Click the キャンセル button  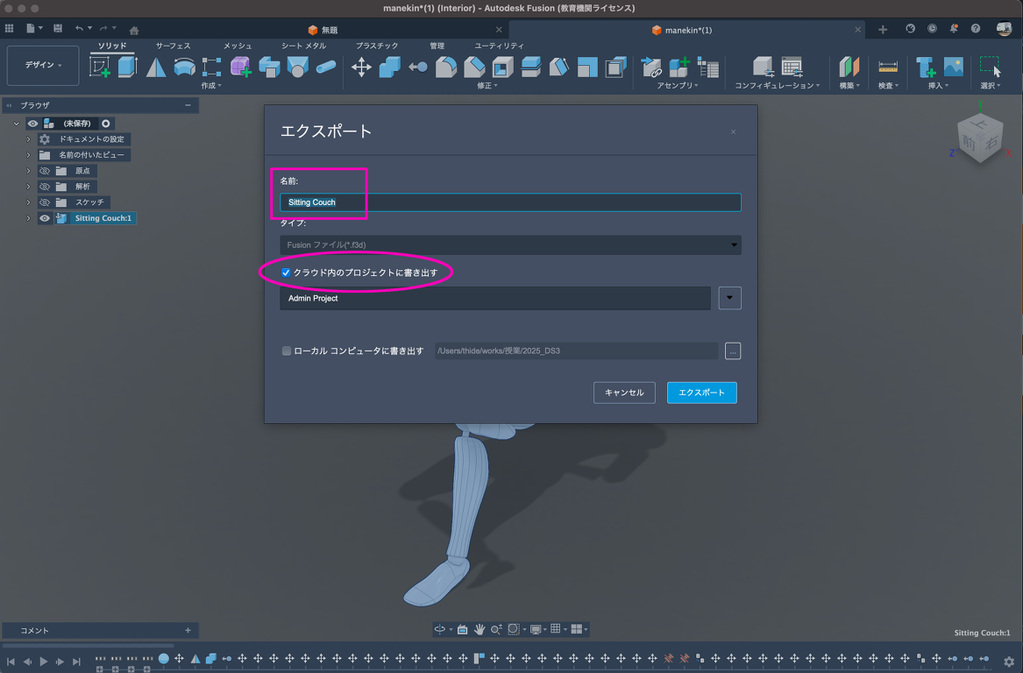(624, 393)
